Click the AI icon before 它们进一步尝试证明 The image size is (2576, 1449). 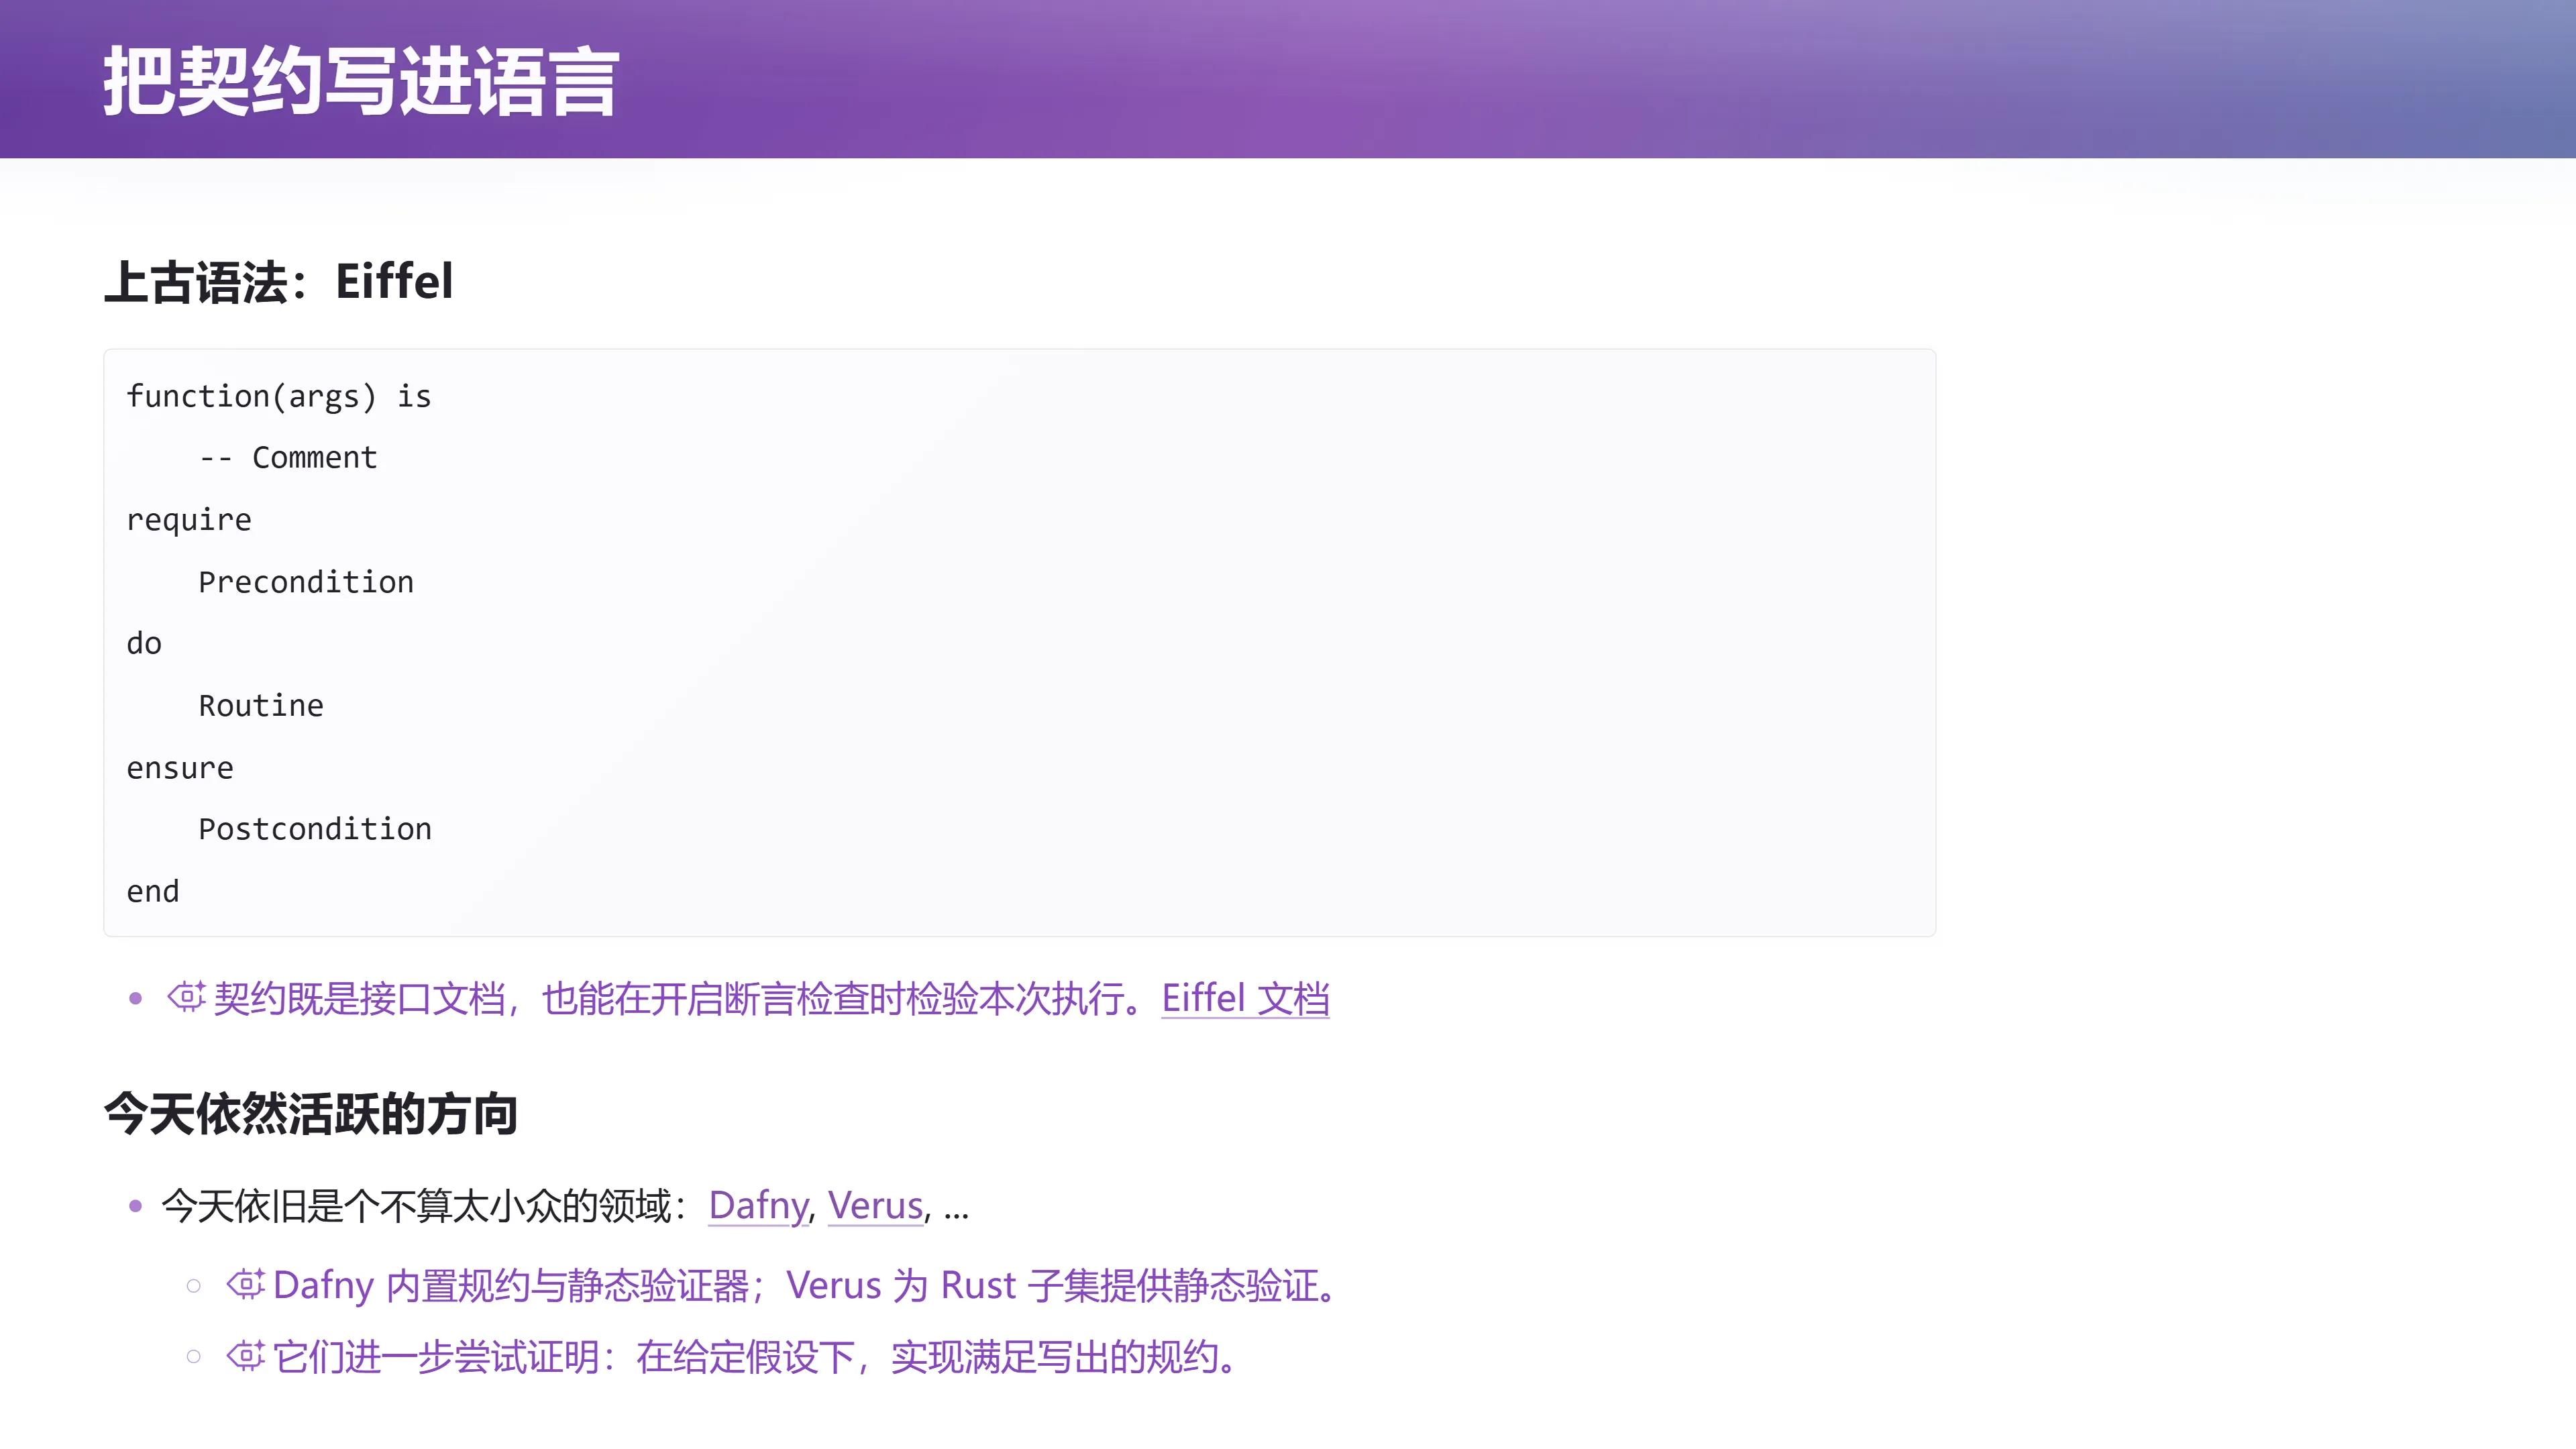point(245,1355)
